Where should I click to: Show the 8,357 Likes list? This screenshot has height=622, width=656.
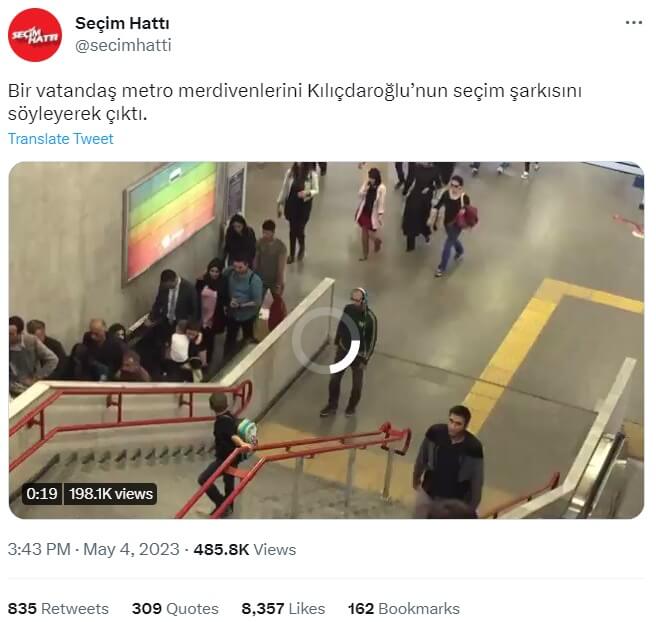point(283,609)
